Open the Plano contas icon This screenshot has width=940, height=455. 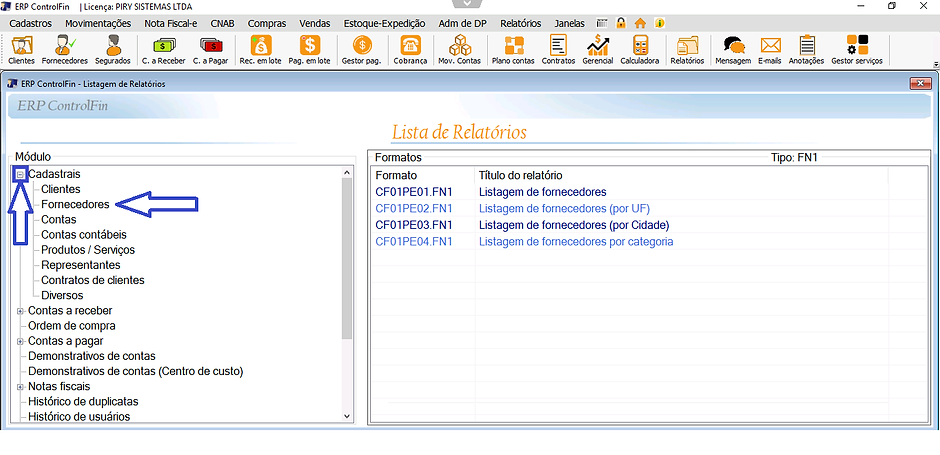pos(513,50)
